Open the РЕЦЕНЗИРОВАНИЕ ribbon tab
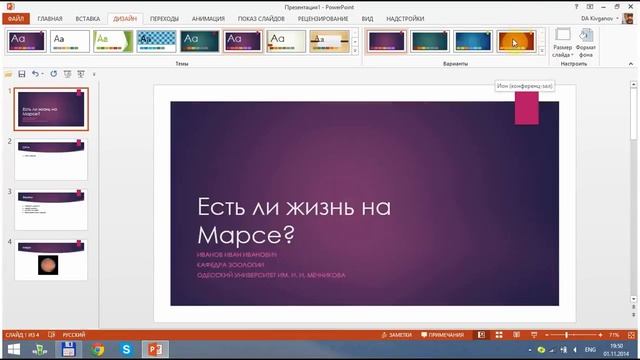The width and height of the screenshot is (640, 360). click(323, 19)
